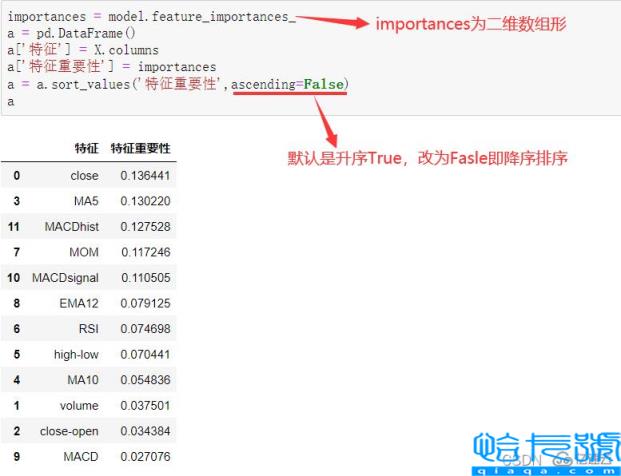621x476 pixels.
Task: Click the value 0.136441
Action: click(x=145, y=175)
